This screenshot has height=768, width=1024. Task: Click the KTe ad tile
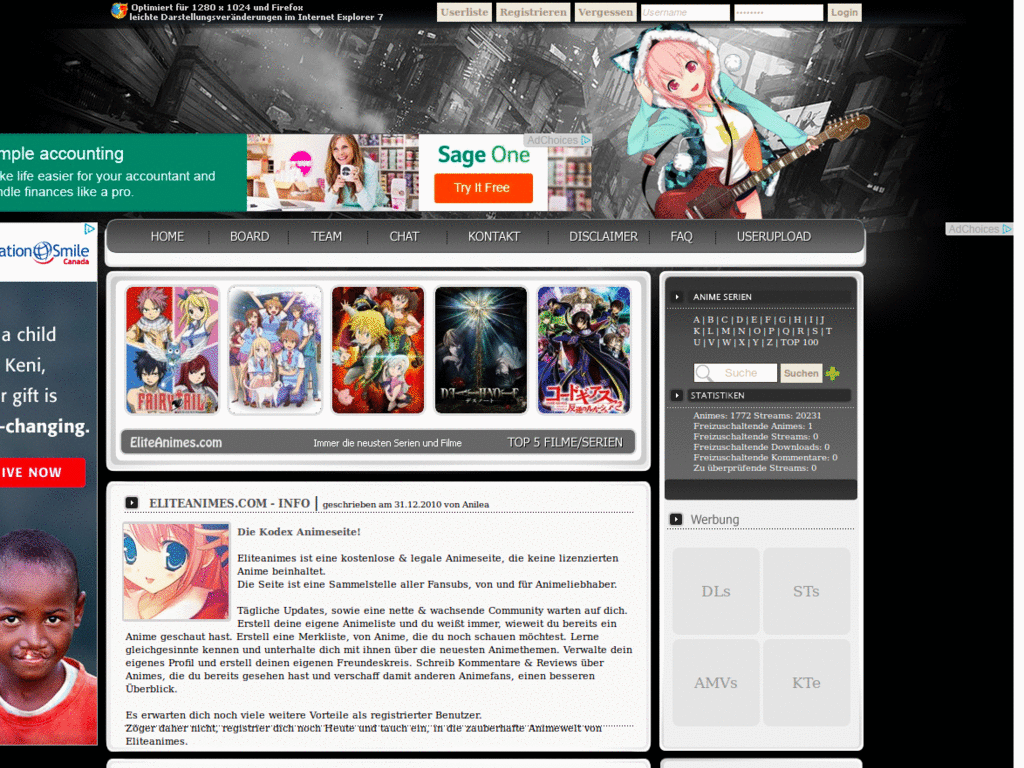807,682
